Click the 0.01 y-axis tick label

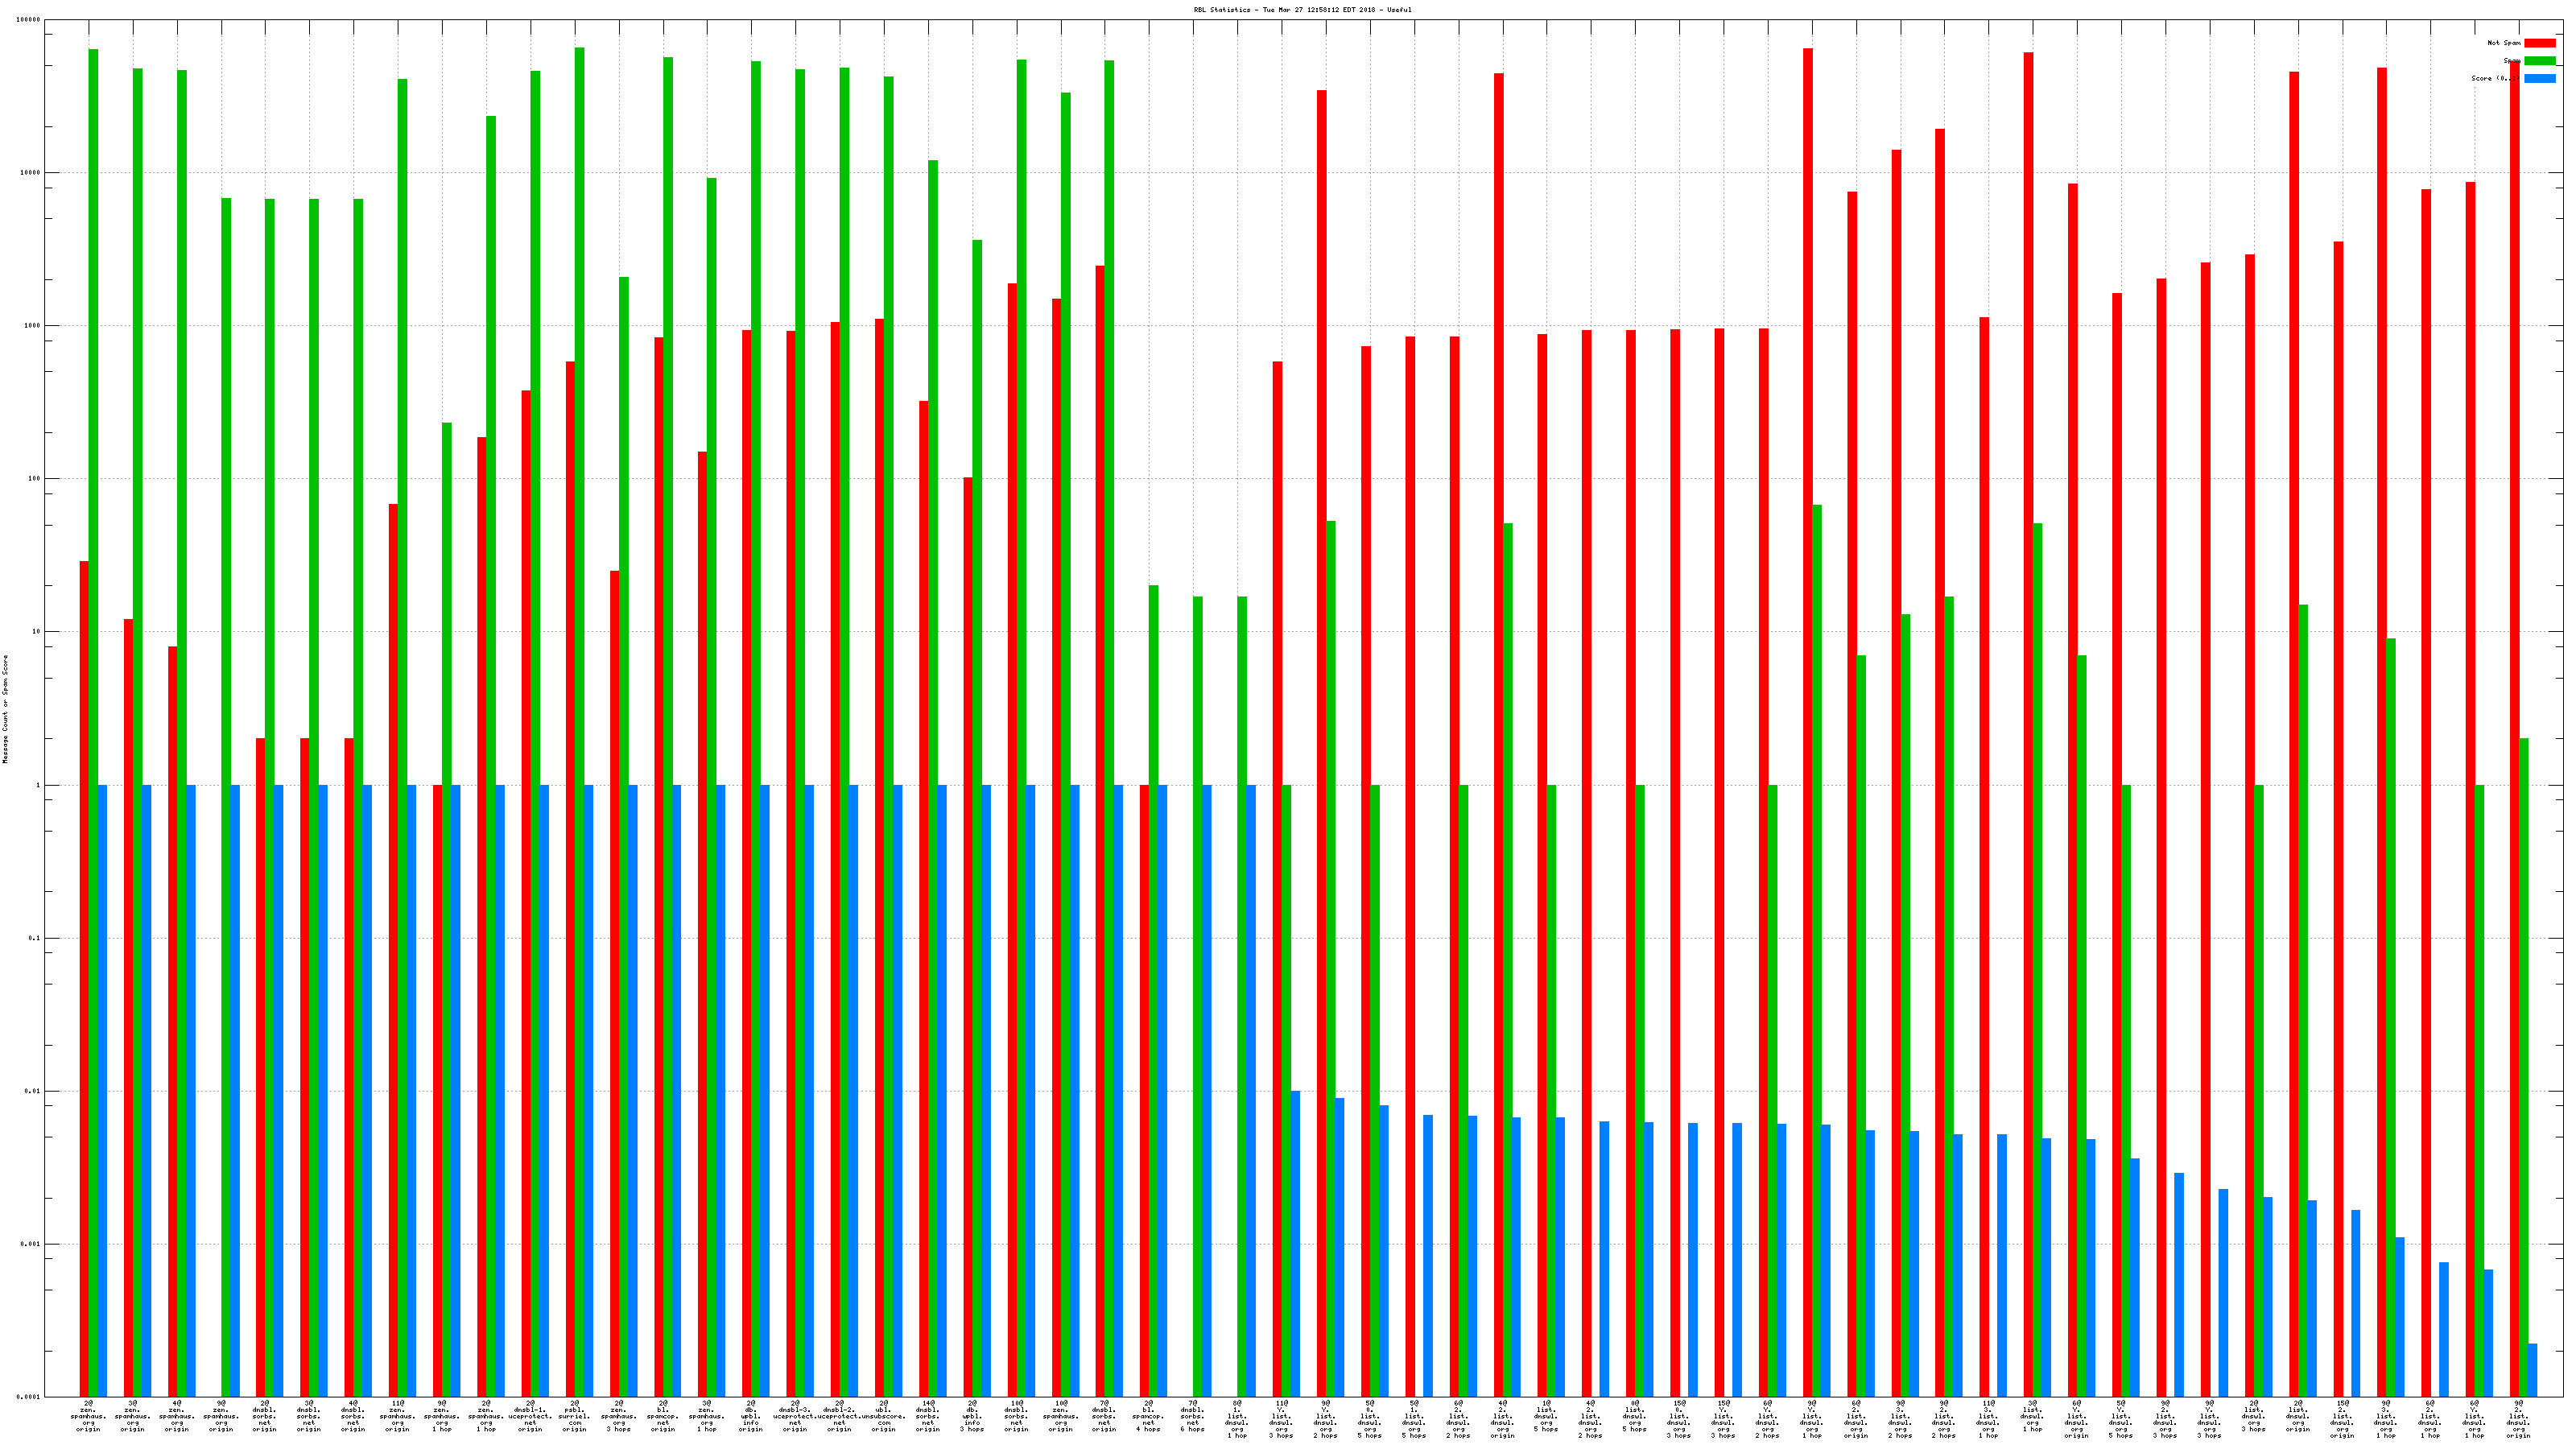(33, 1091)
